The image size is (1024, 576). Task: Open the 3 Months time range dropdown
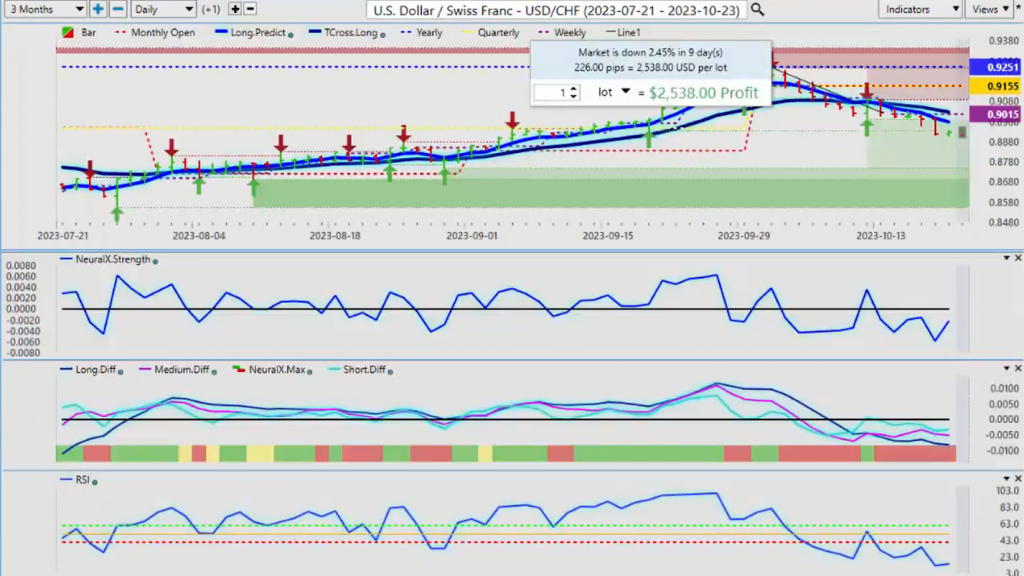point(44,9)
